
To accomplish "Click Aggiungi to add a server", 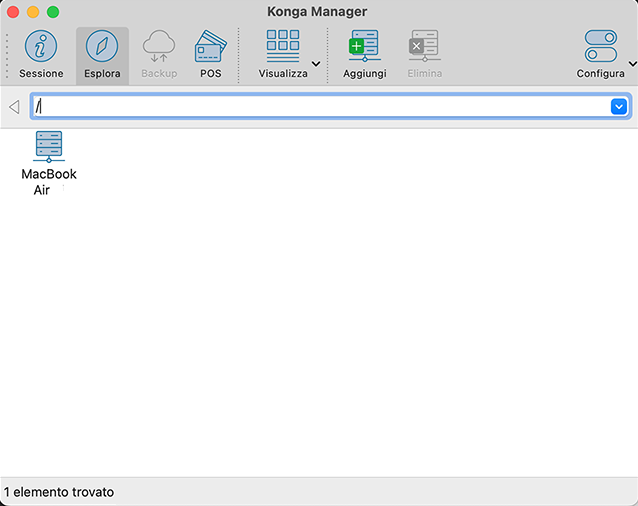I will coord(364,47).
